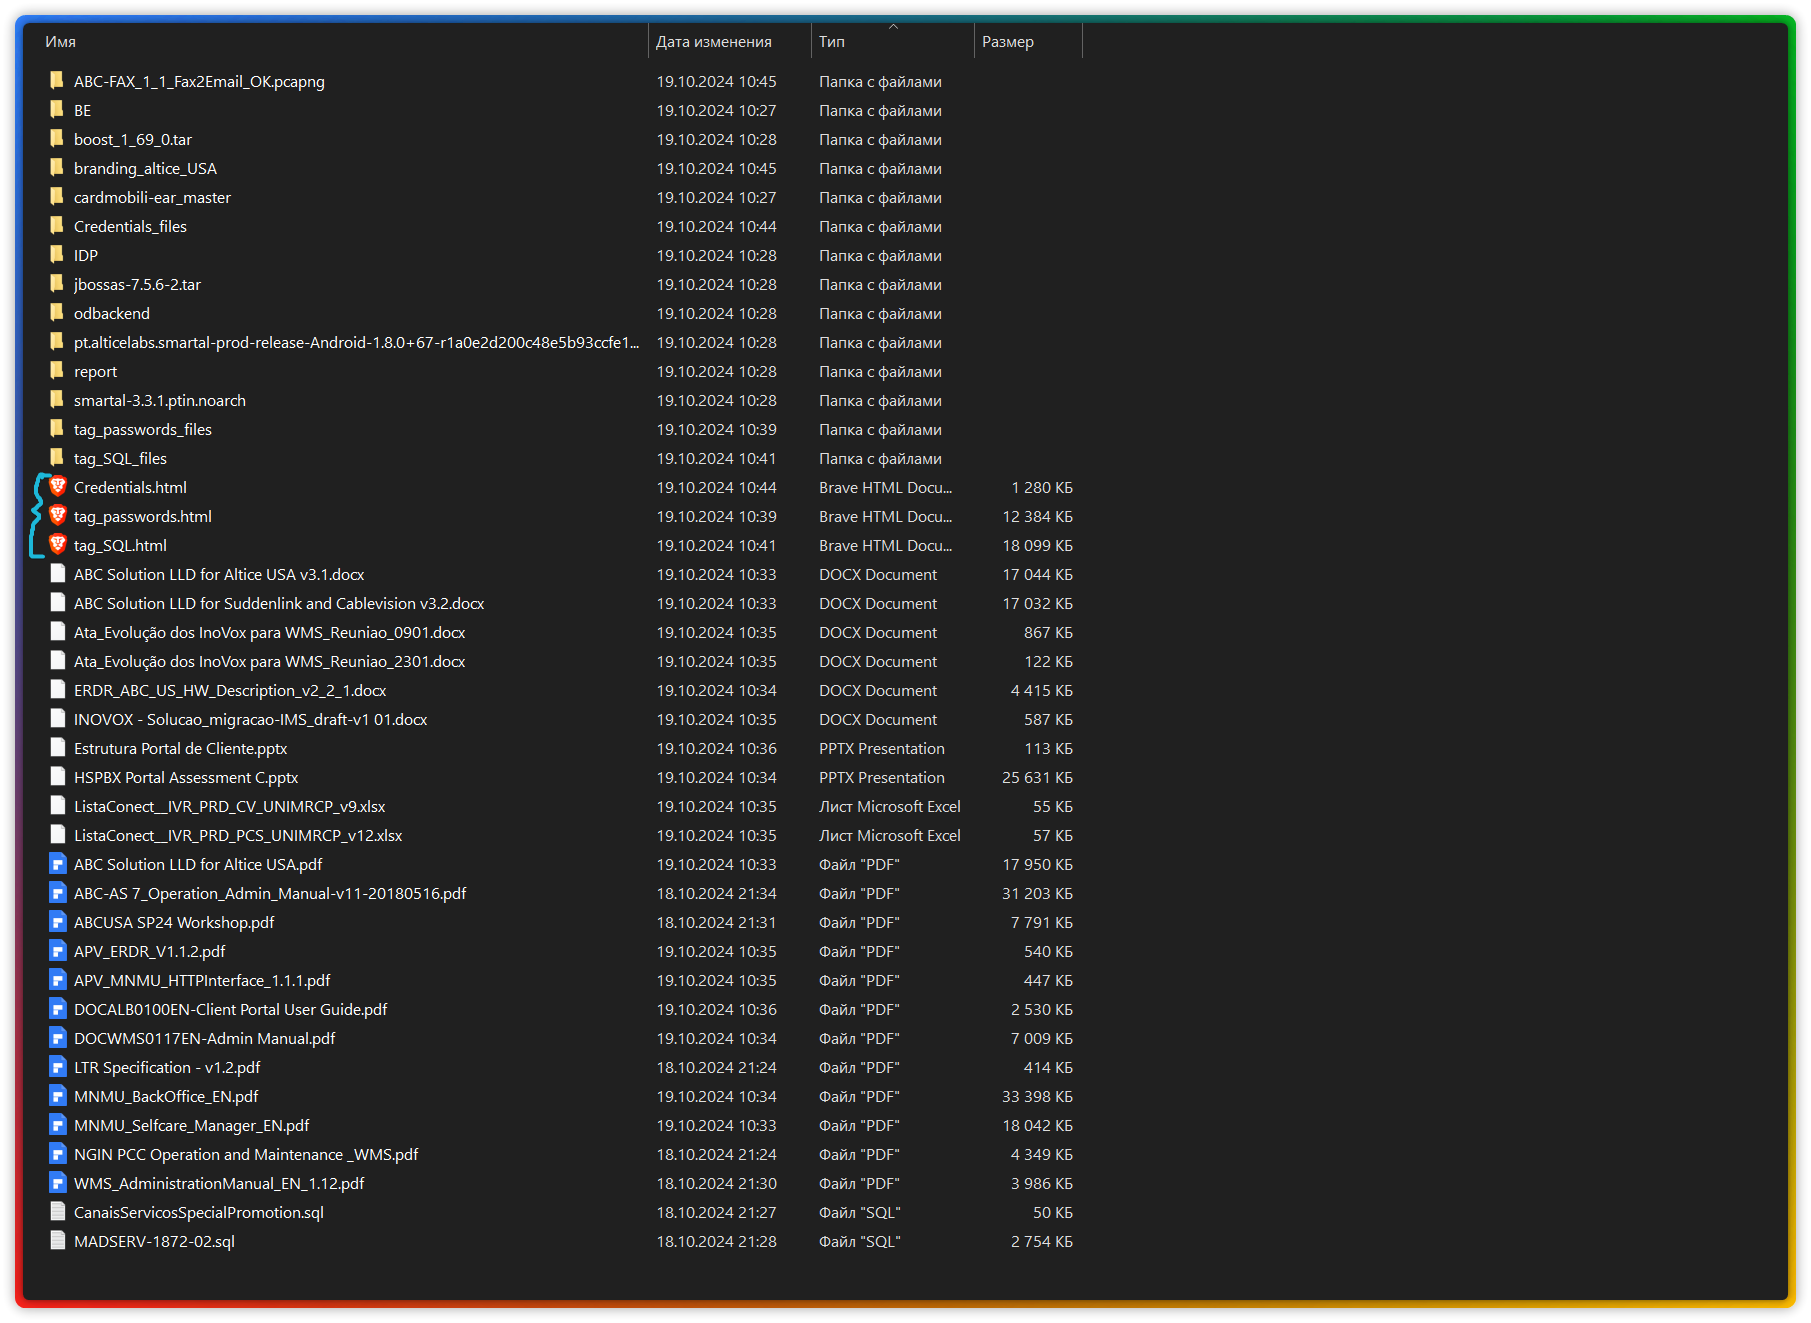Select INOVOX - Solucao_migracao-IMS_draft-v1 01.docx
1811x1323 pixels.
pyautogui.click(x=250, y=719)
